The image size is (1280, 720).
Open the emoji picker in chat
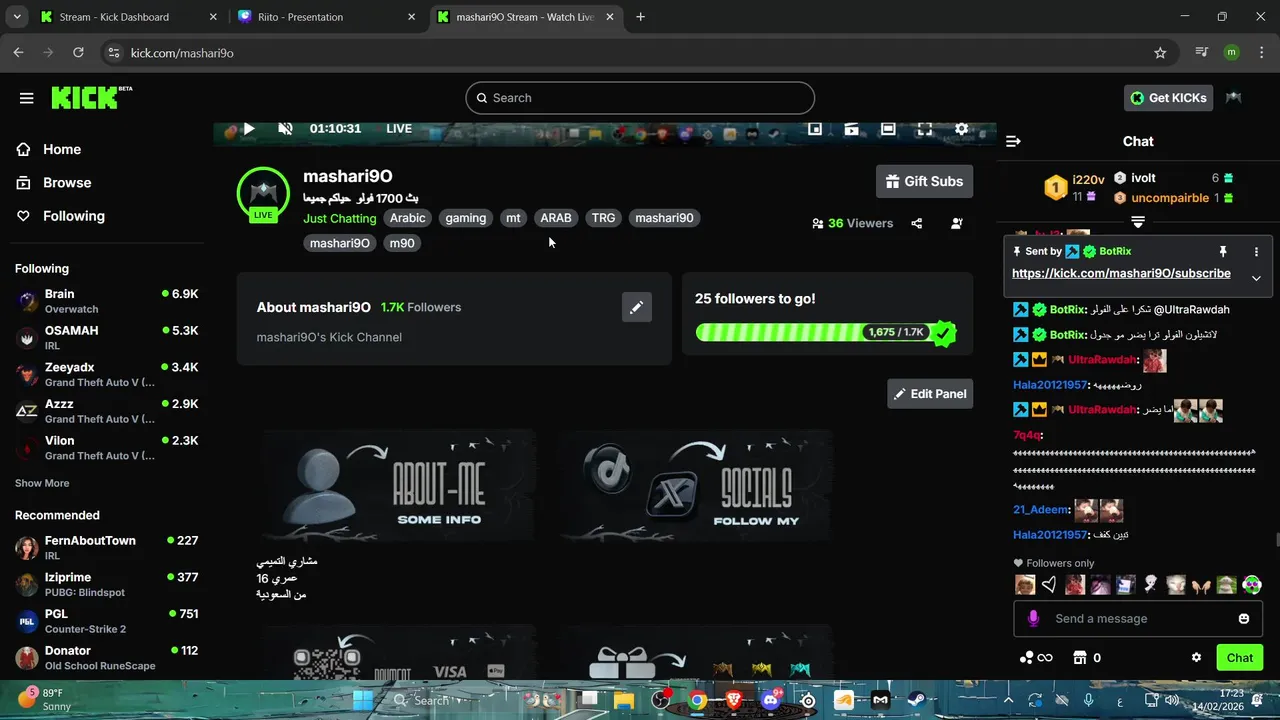coord(1244,619)
